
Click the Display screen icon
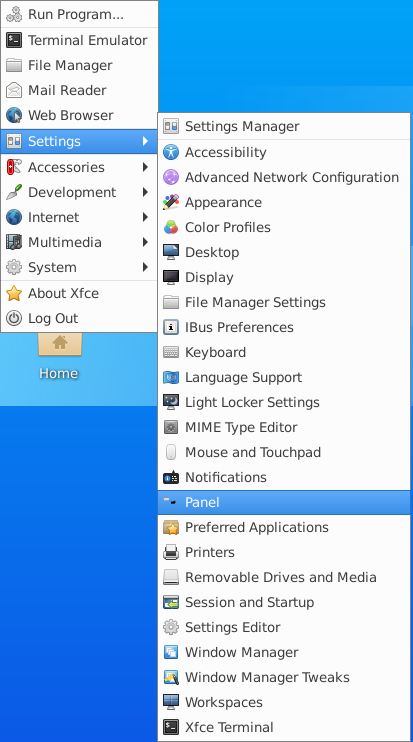171,277
